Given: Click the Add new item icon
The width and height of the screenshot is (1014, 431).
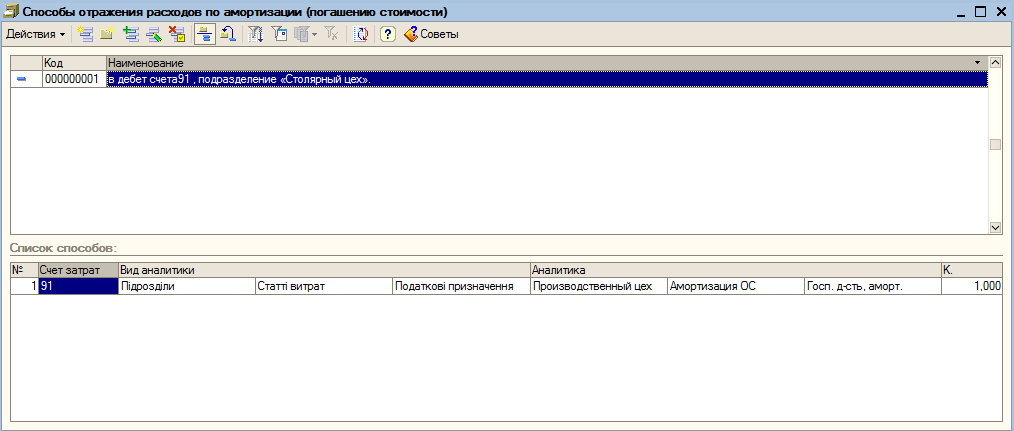Looking at the screenshot, I should tap(85, 34).
